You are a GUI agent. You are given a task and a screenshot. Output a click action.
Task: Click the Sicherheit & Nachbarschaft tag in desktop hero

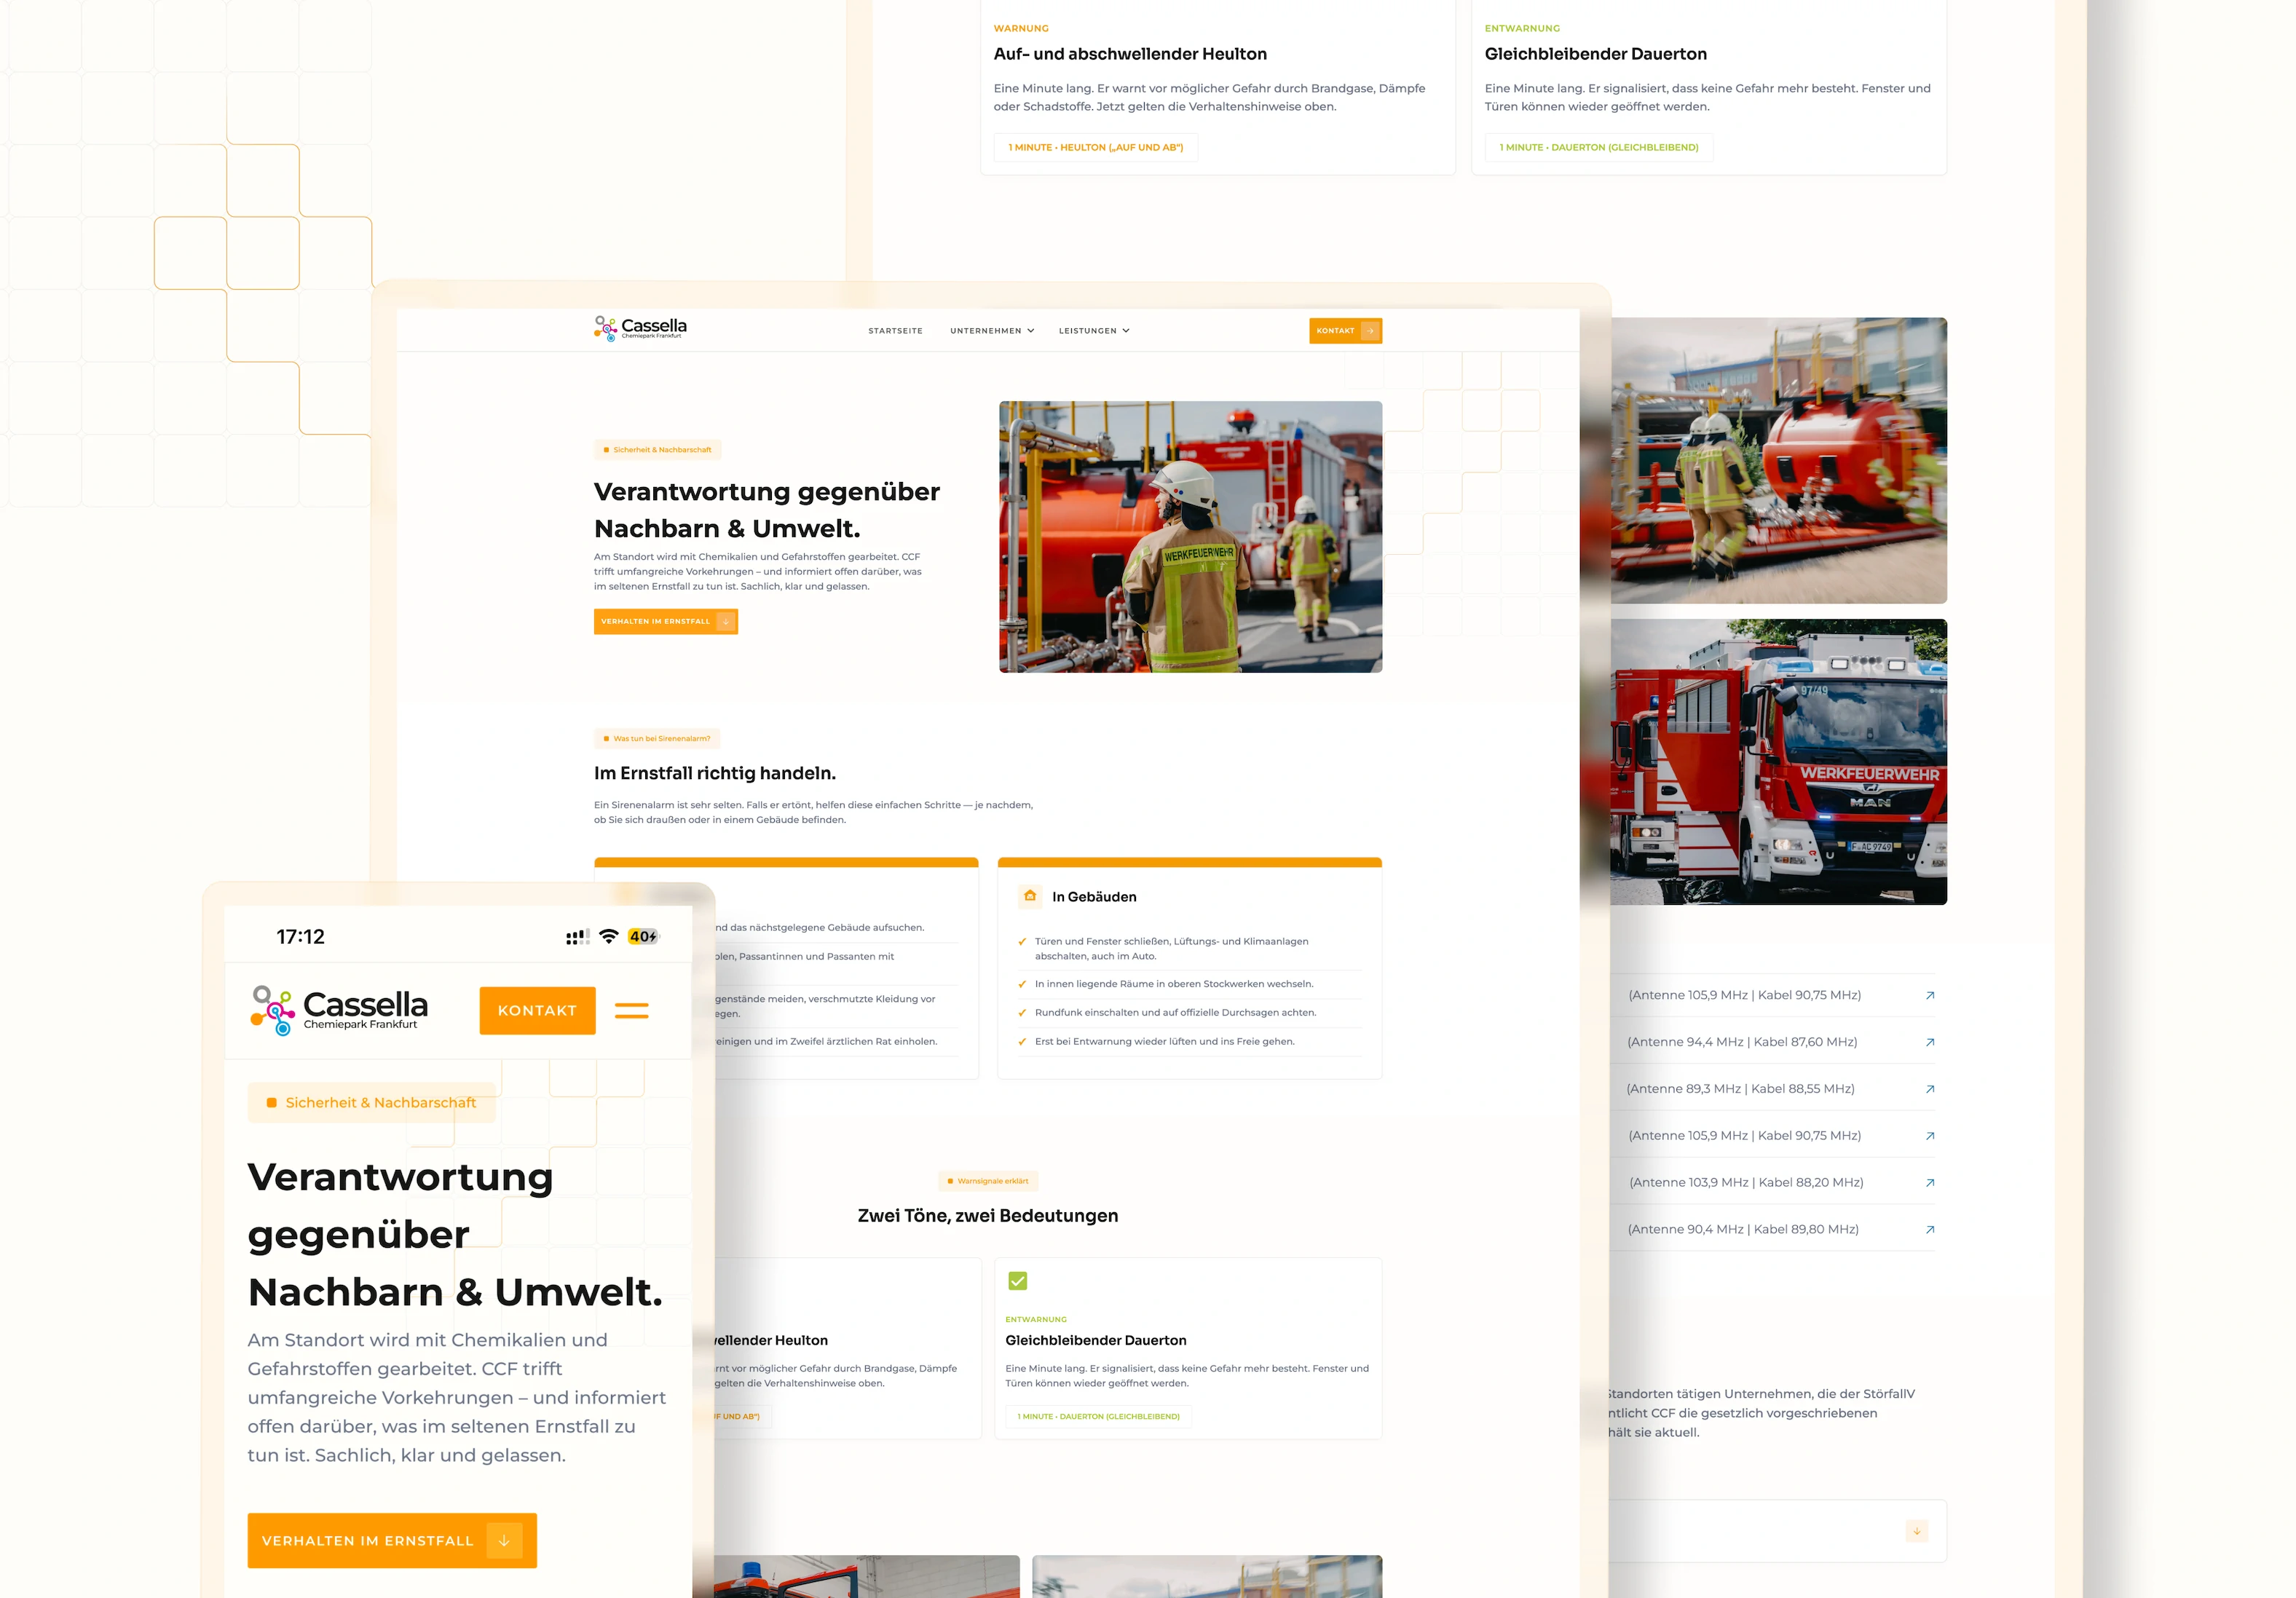pos(657,450)
